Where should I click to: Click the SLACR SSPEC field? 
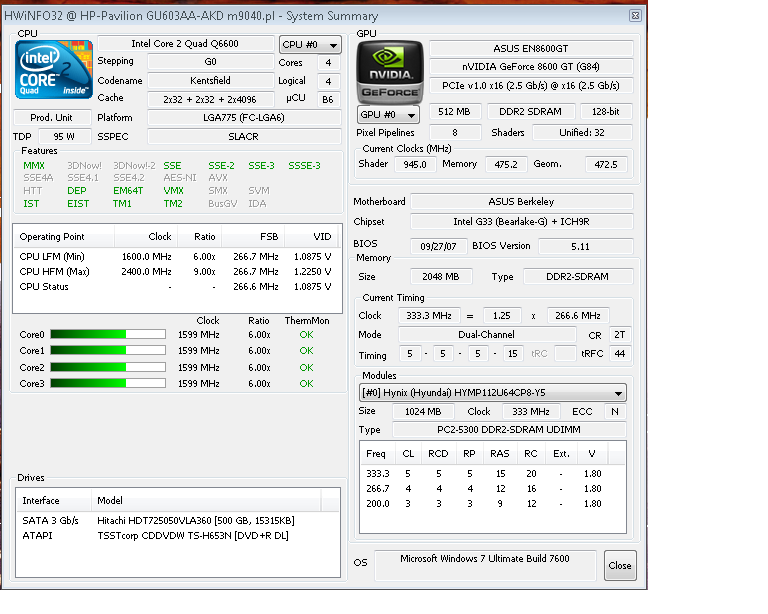[243, 137]
